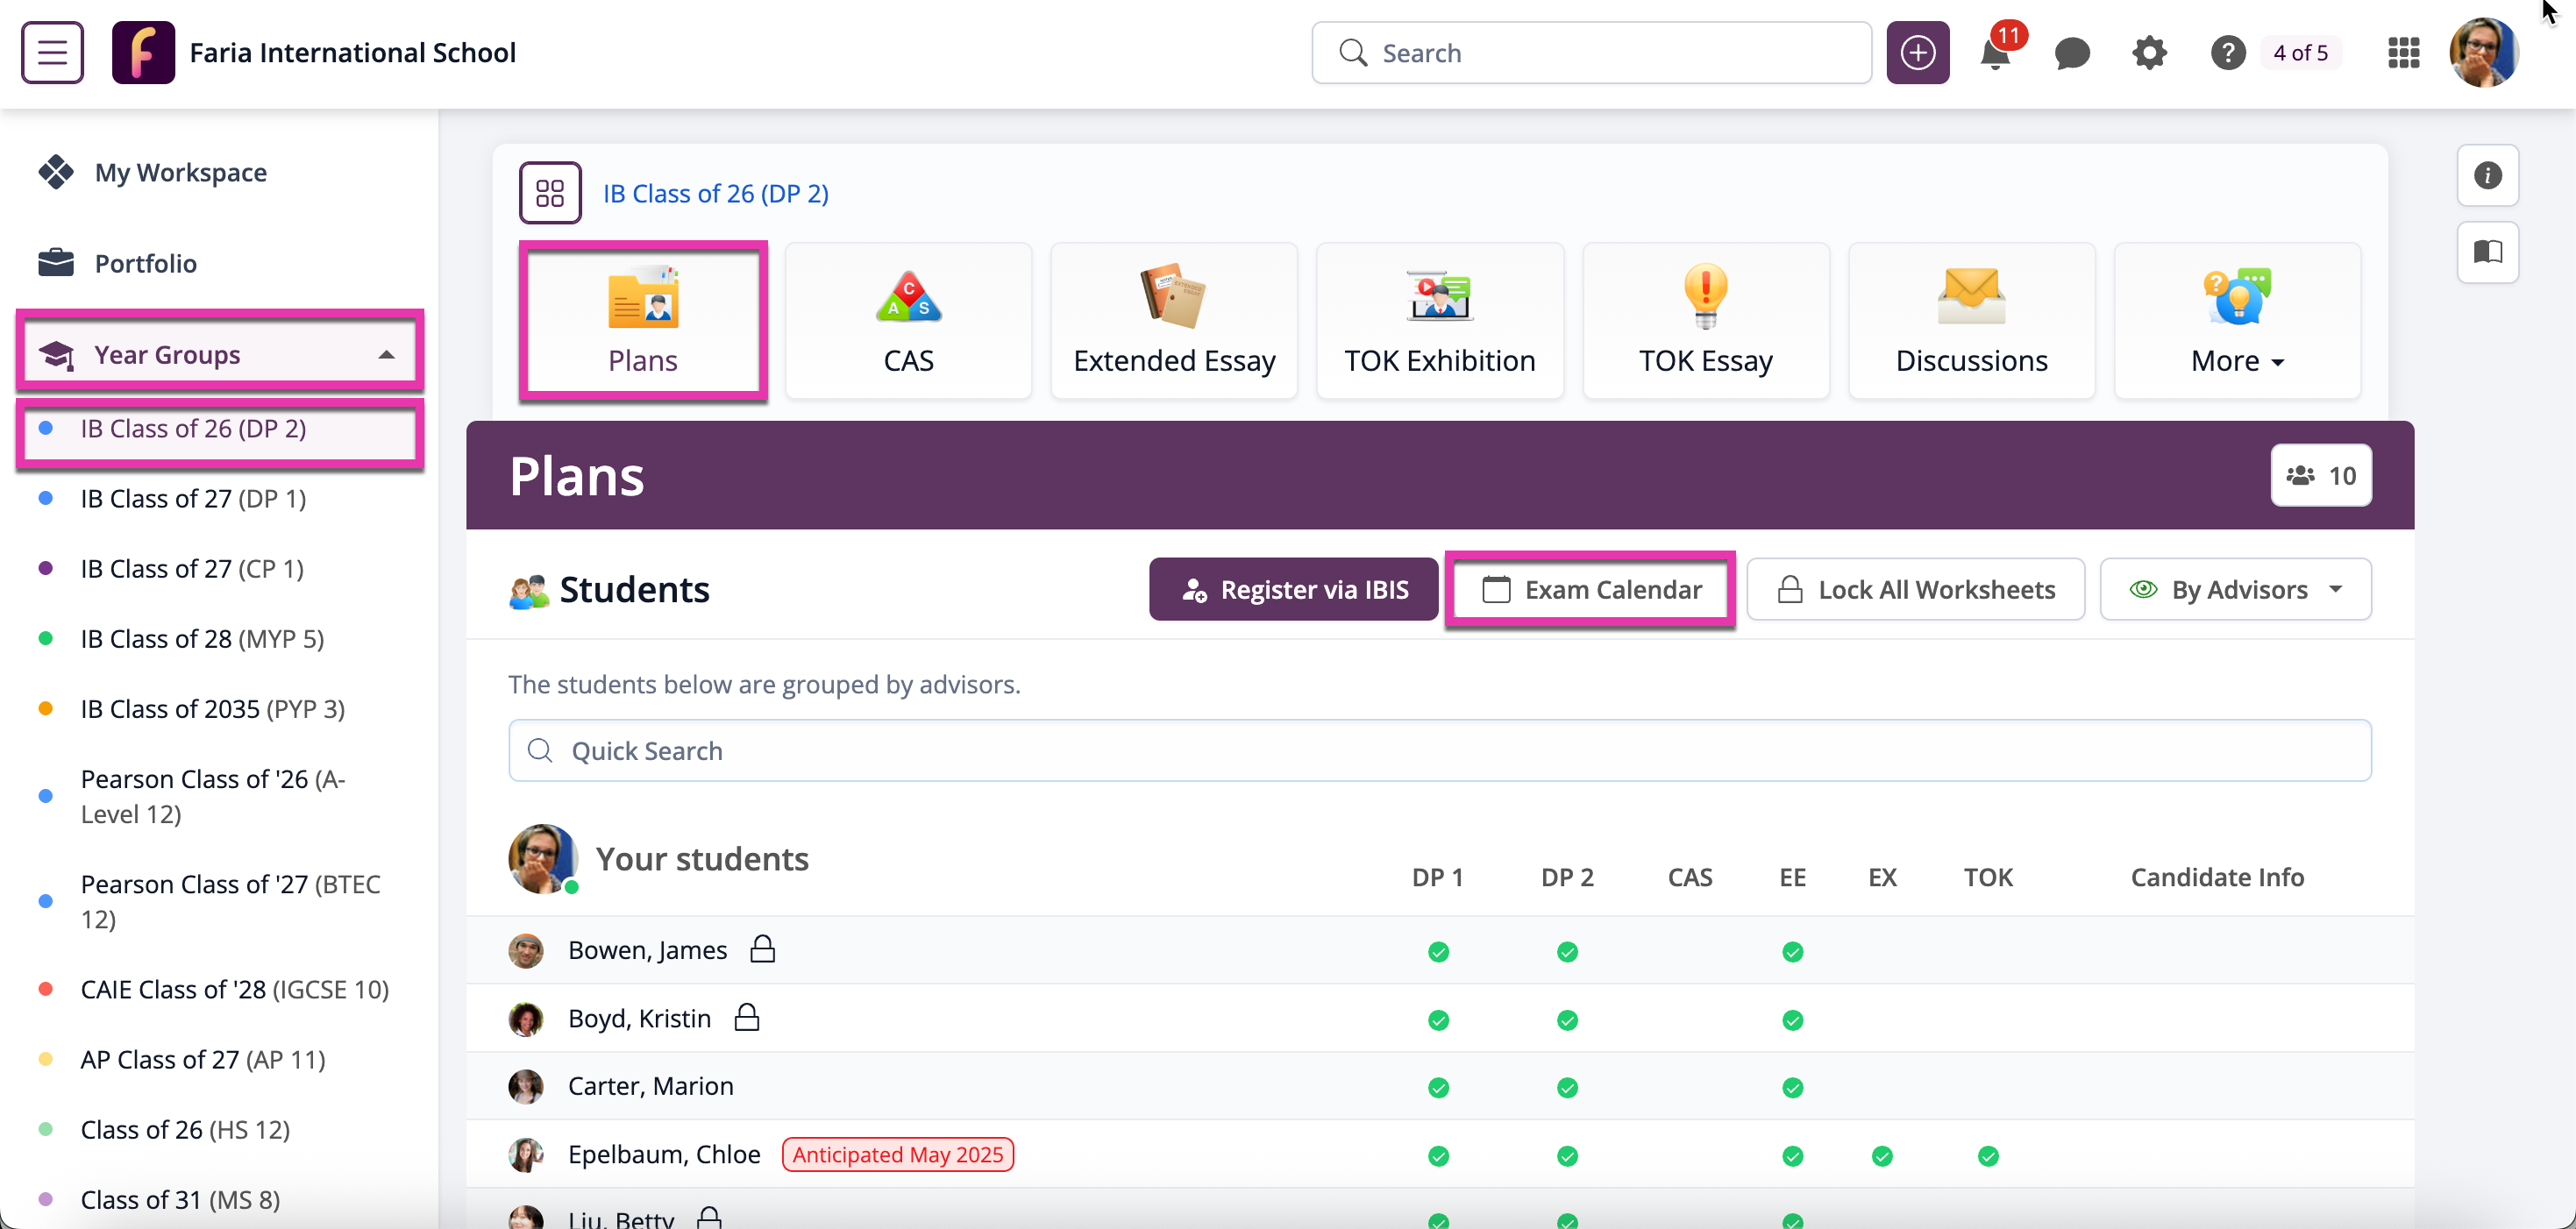Open the chat messages icon
The image size is (2576, 1229).
[x=2071, y=53]
